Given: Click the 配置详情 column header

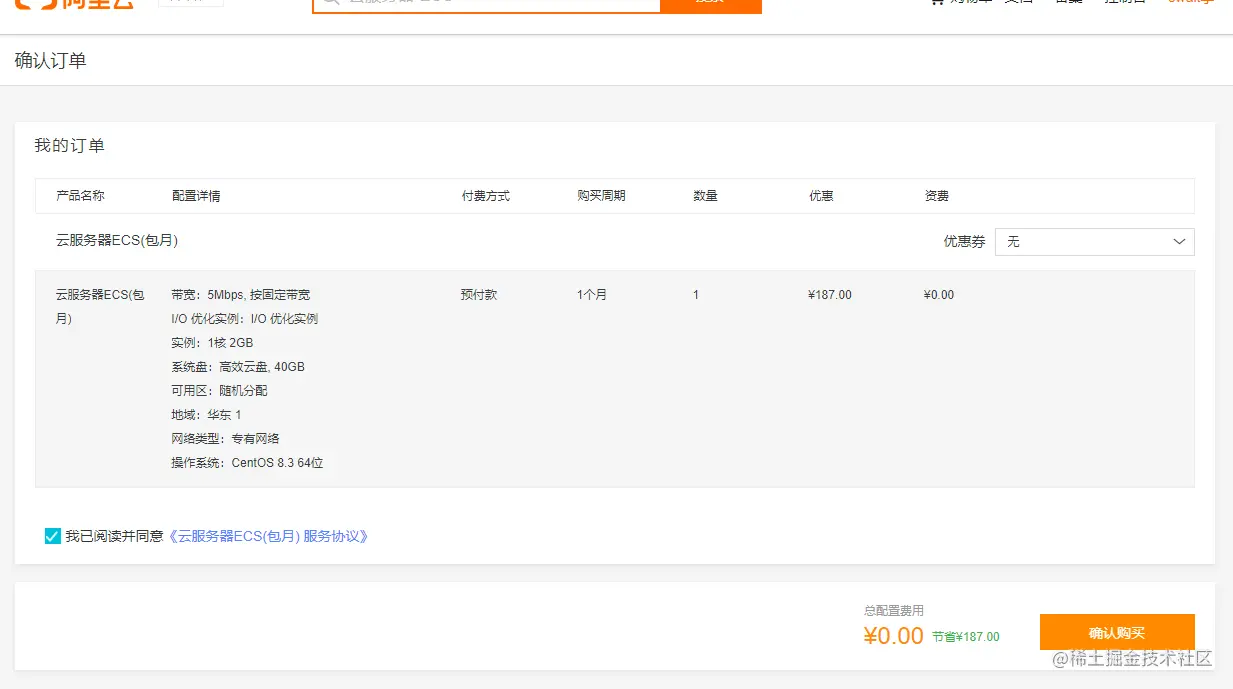Looking at the screenshot, I should click(x=196, y=196).
